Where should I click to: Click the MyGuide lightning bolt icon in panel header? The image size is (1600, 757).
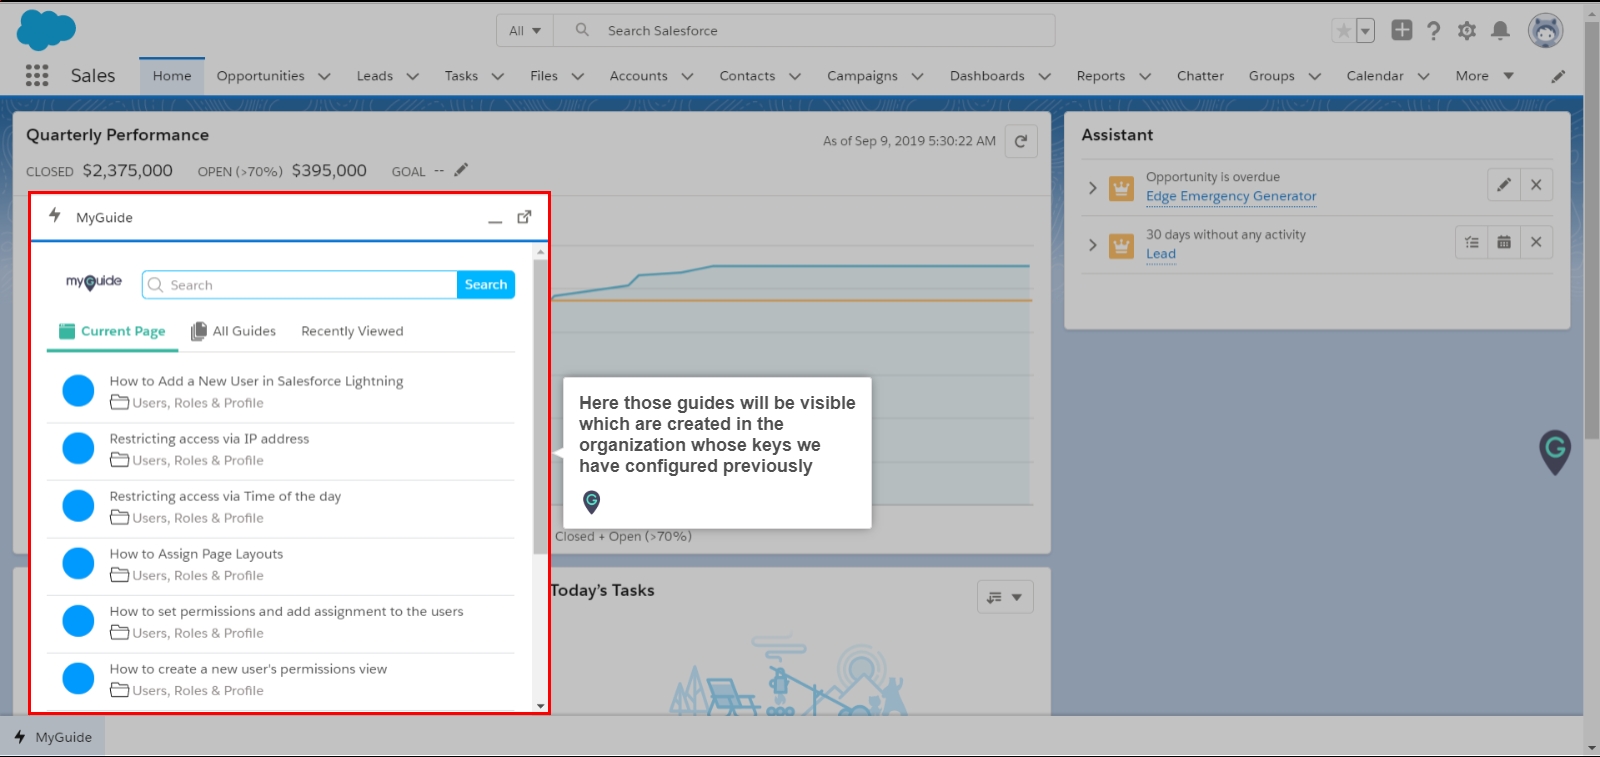pos(55,216)
